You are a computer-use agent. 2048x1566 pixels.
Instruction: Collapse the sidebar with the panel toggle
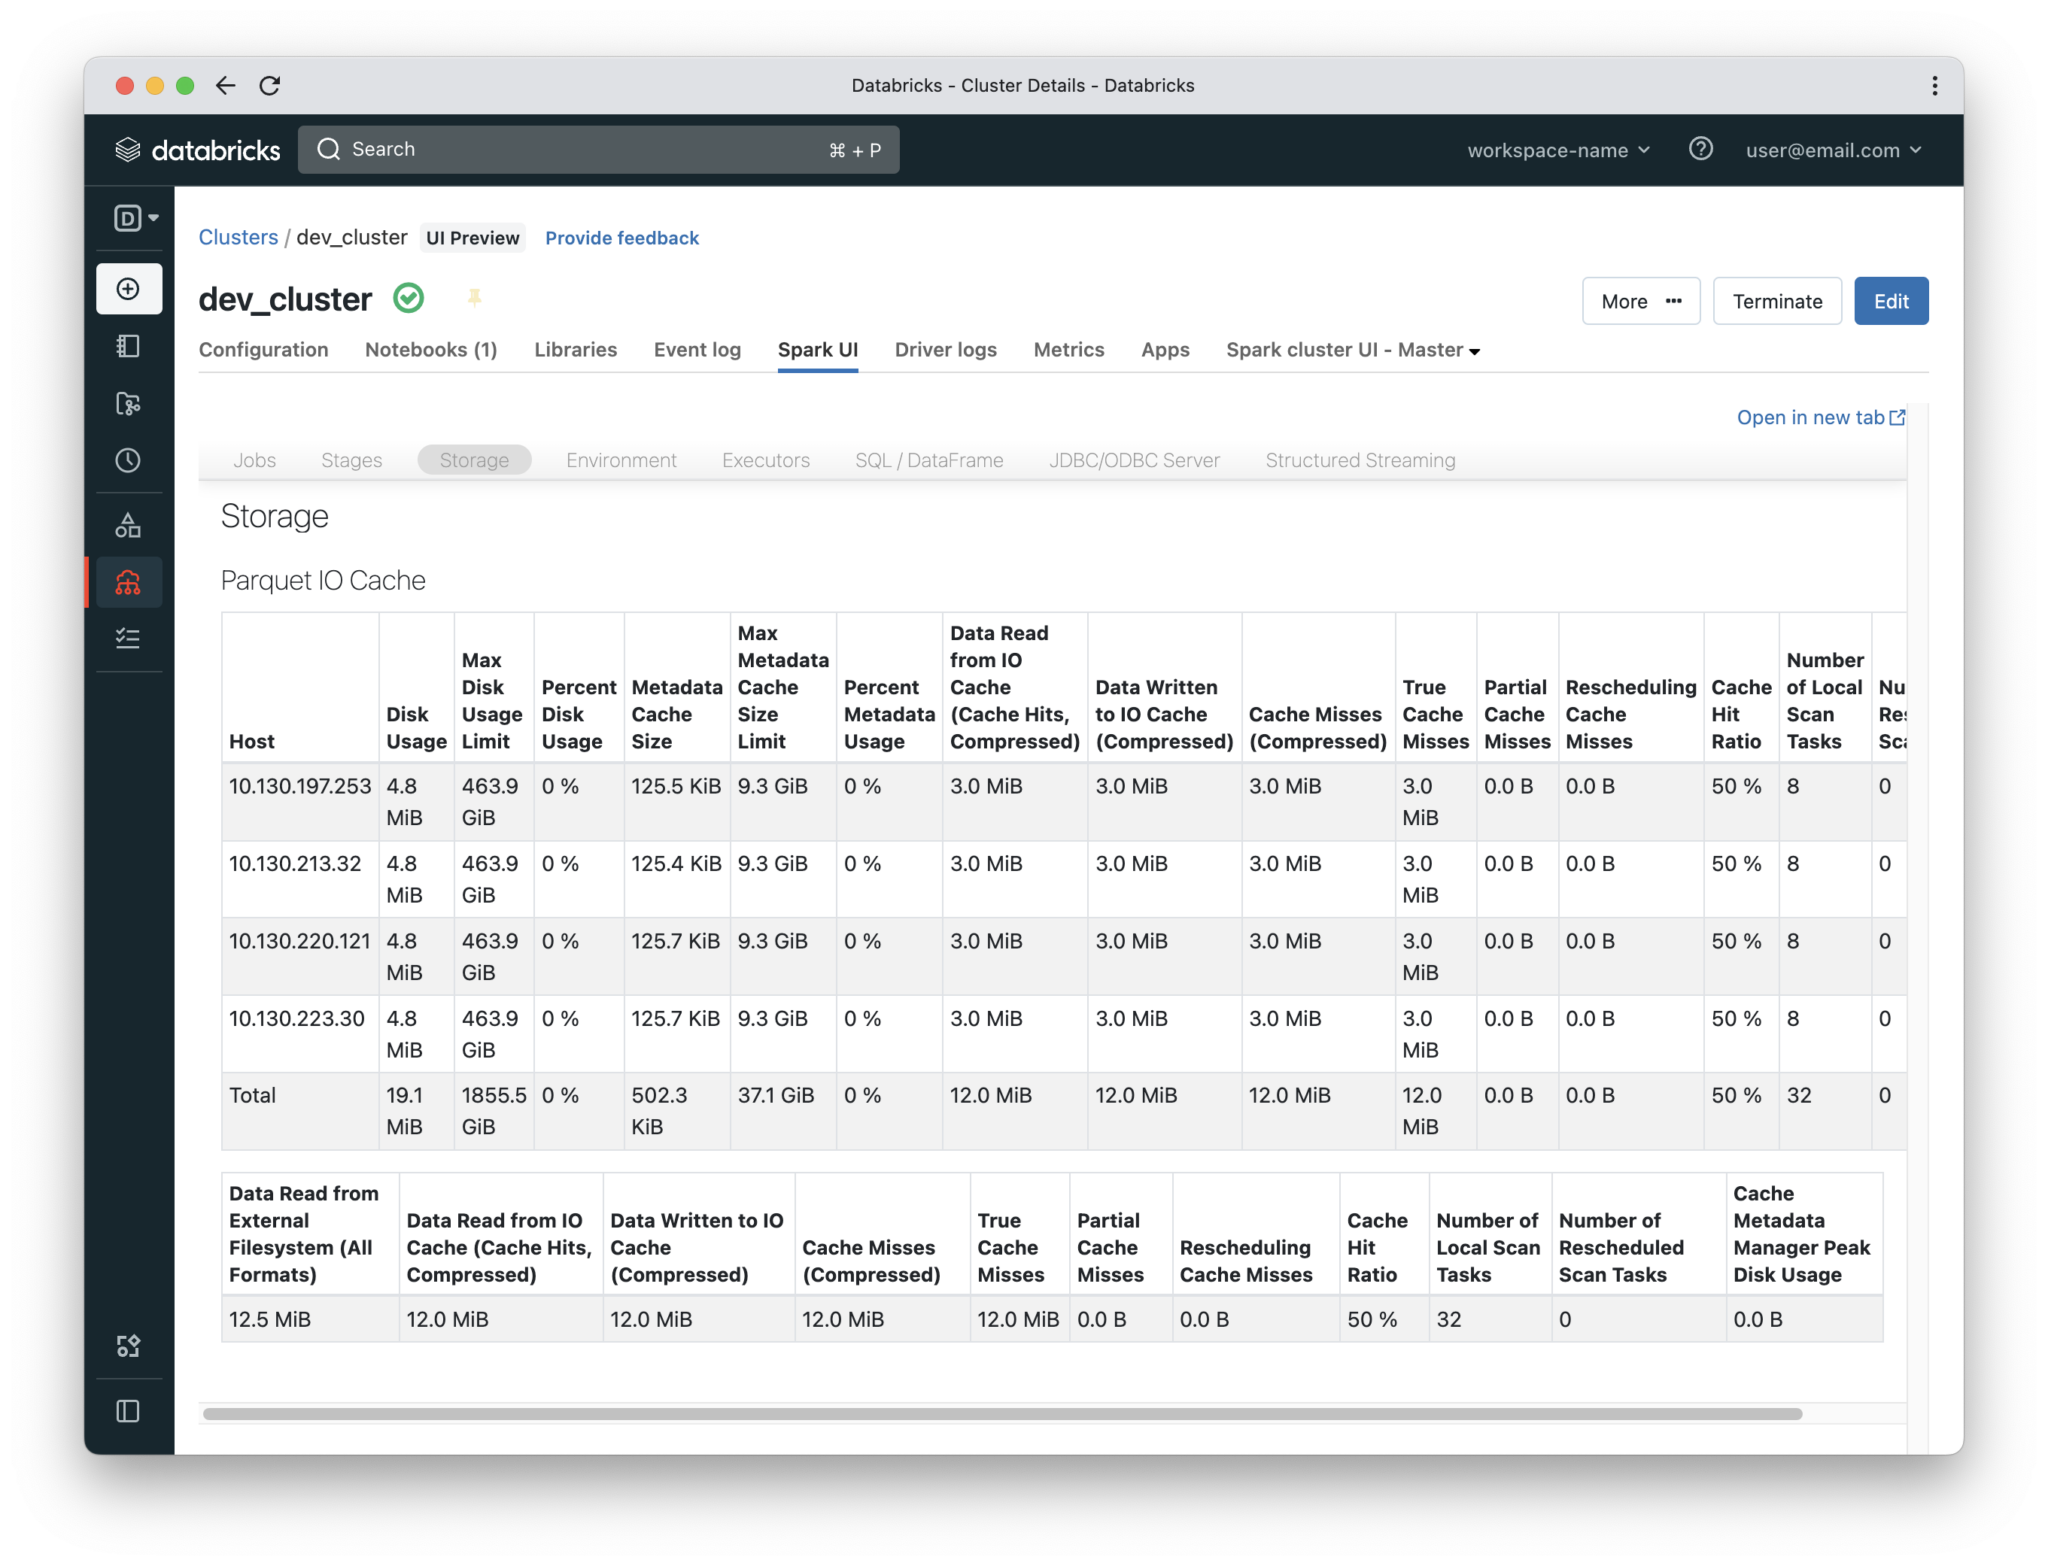pyautogui.click(x=129, y=1411)
